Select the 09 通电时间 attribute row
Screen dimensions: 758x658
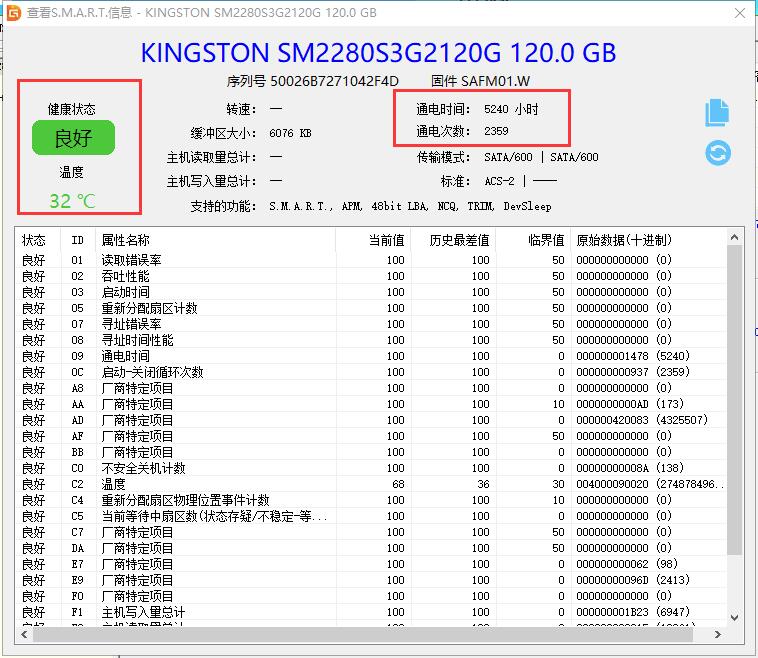(125, 356)
